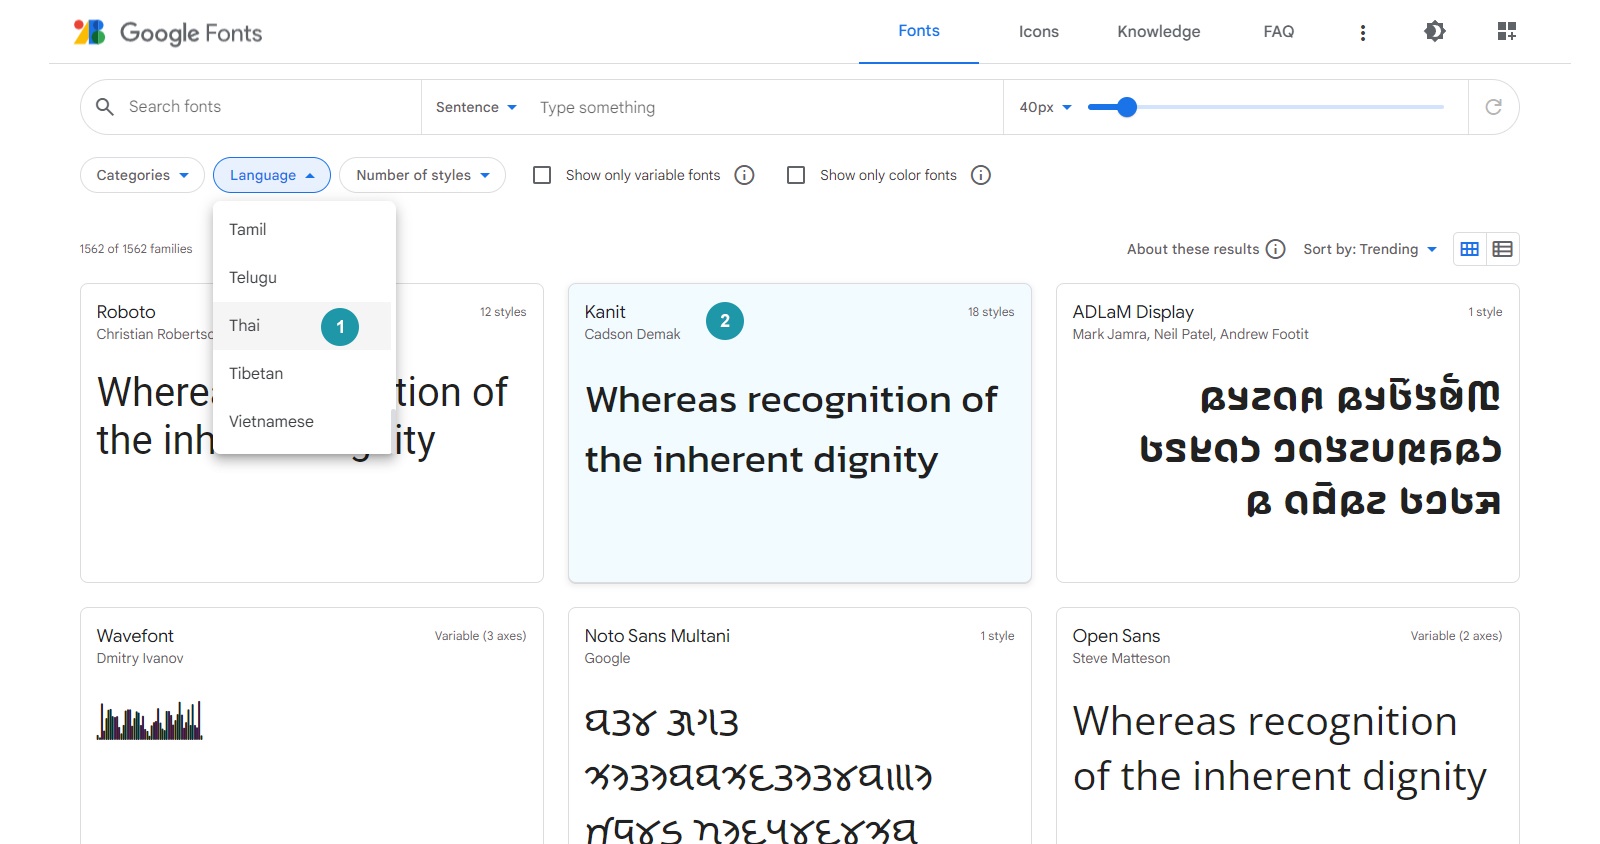
Task: Open the Knowledge tab
Action: 1159,31
